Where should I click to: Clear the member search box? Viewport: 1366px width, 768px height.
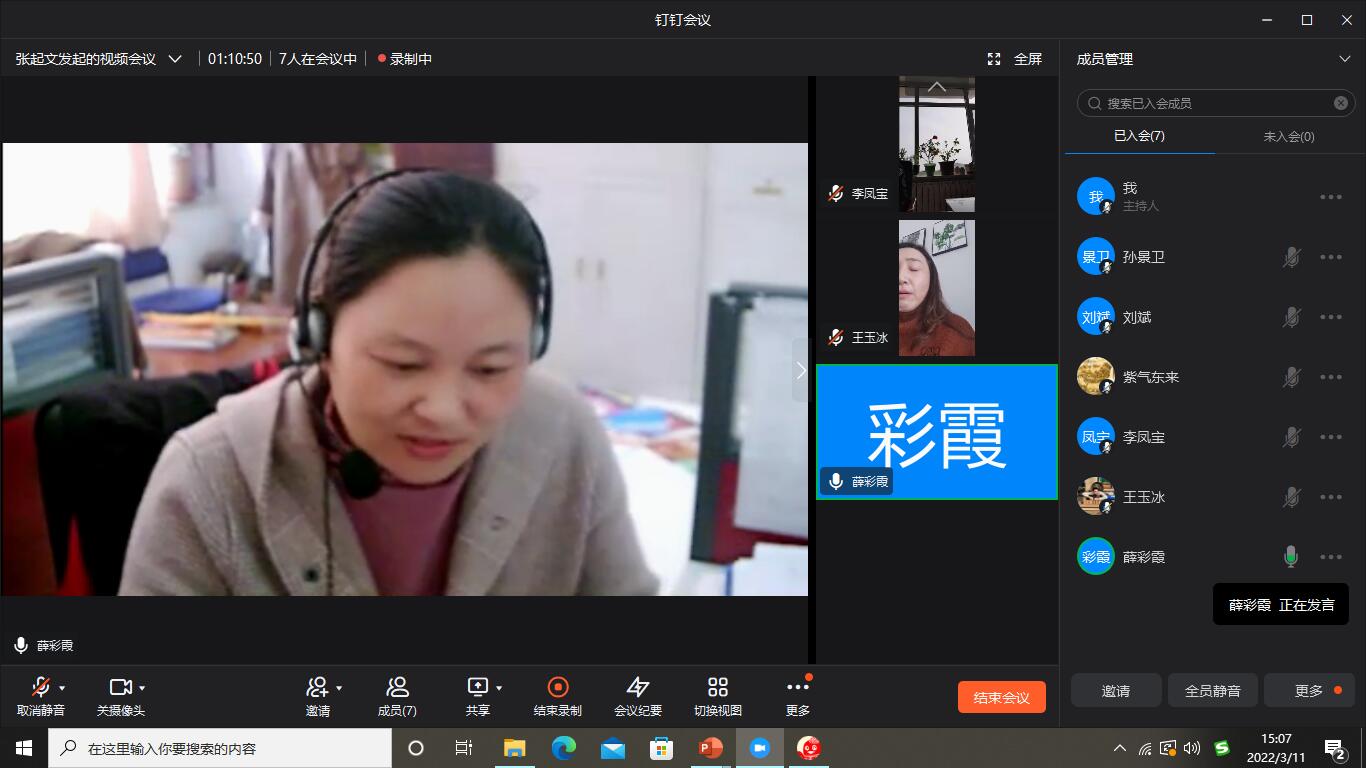(x=1340, y=103)
